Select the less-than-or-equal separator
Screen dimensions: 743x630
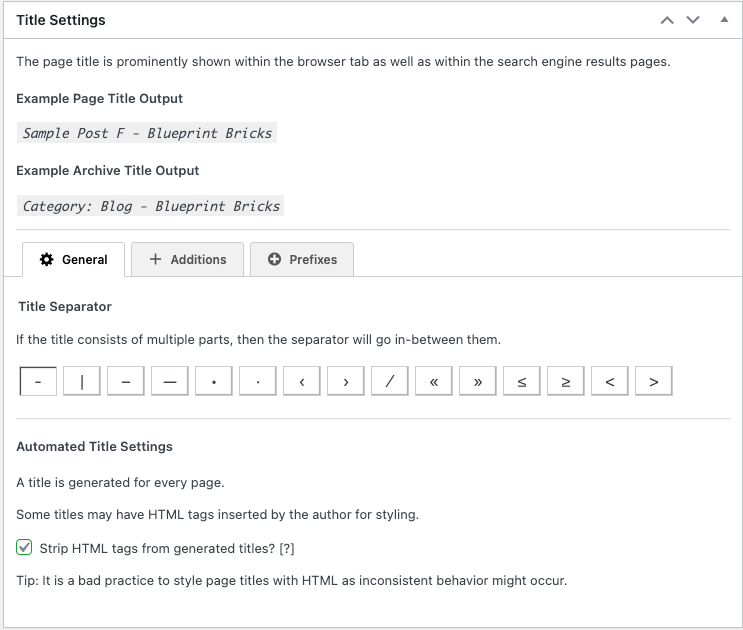pos(522,381)
